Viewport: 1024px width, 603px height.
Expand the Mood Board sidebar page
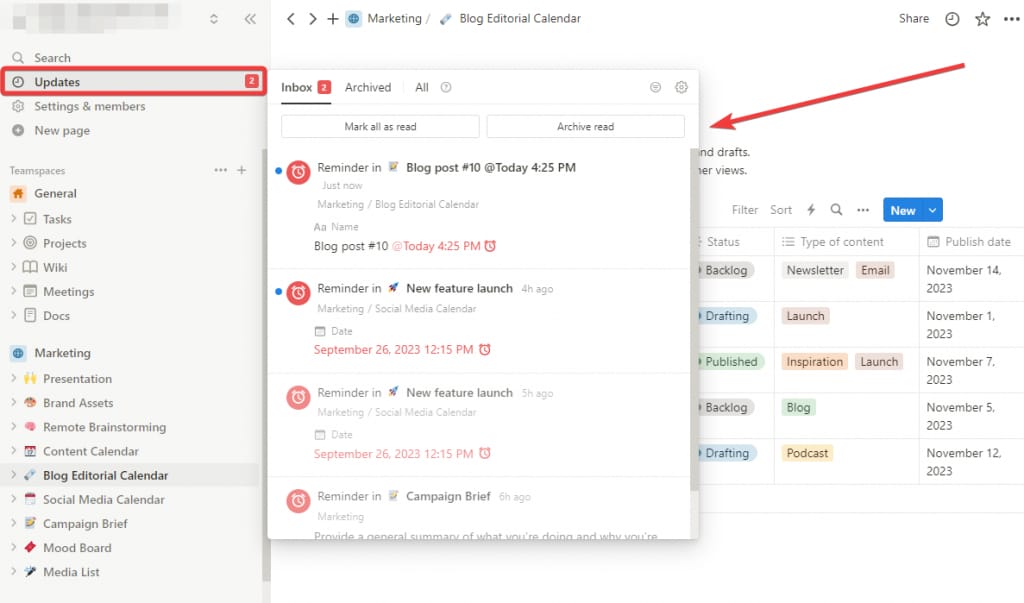(x=13, y=548)
